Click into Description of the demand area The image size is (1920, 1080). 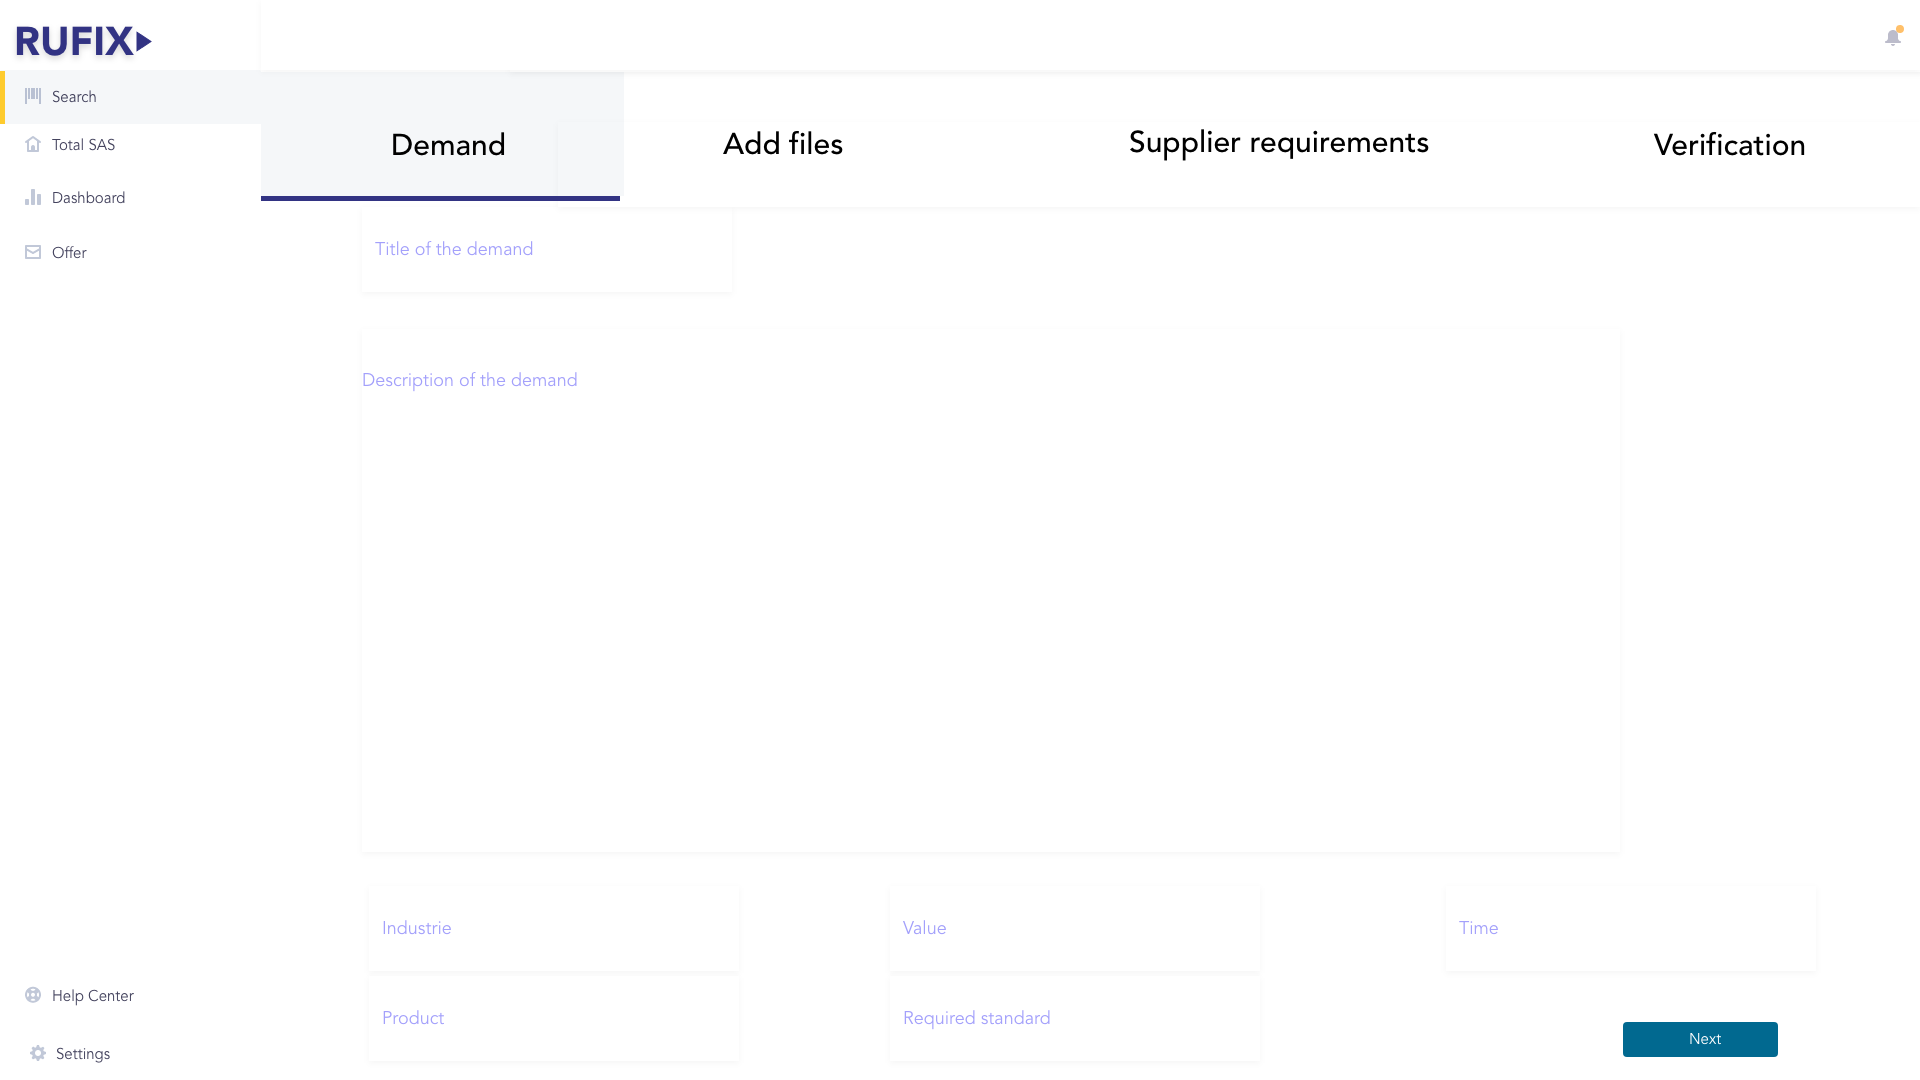(990, 590)
